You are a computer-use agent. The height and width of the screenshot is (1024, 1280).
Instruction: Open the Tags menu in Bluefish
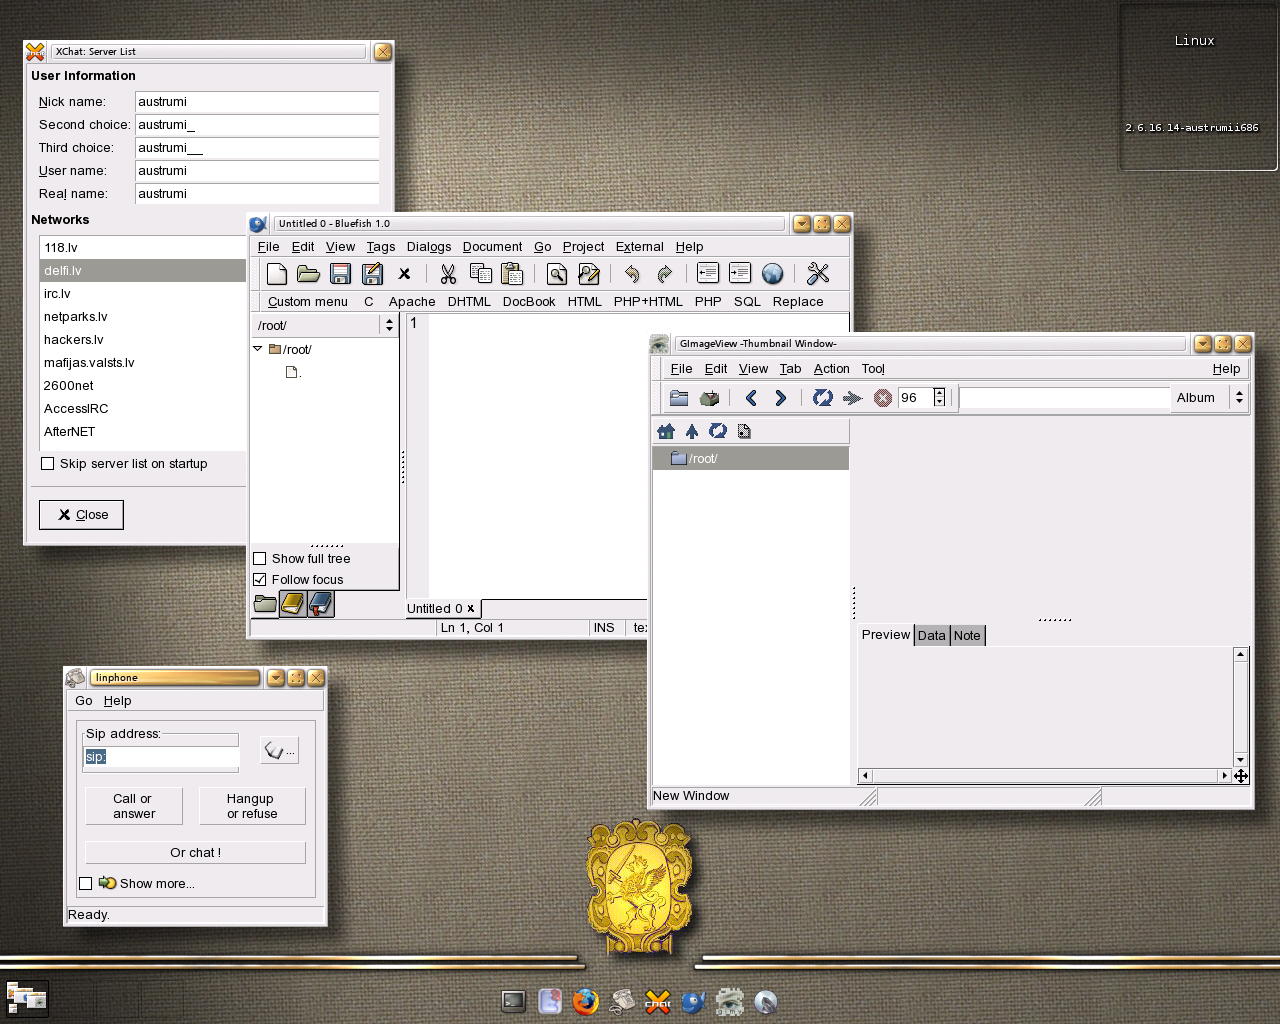[381, 247]
